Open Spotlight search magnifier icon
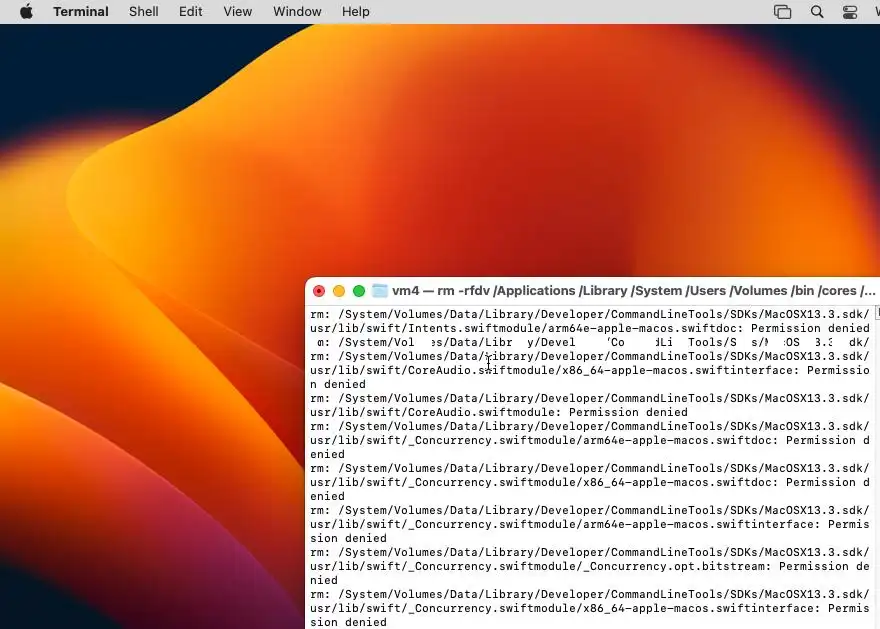The height and width of the screenshot is (629, 880). pos(817,12)
